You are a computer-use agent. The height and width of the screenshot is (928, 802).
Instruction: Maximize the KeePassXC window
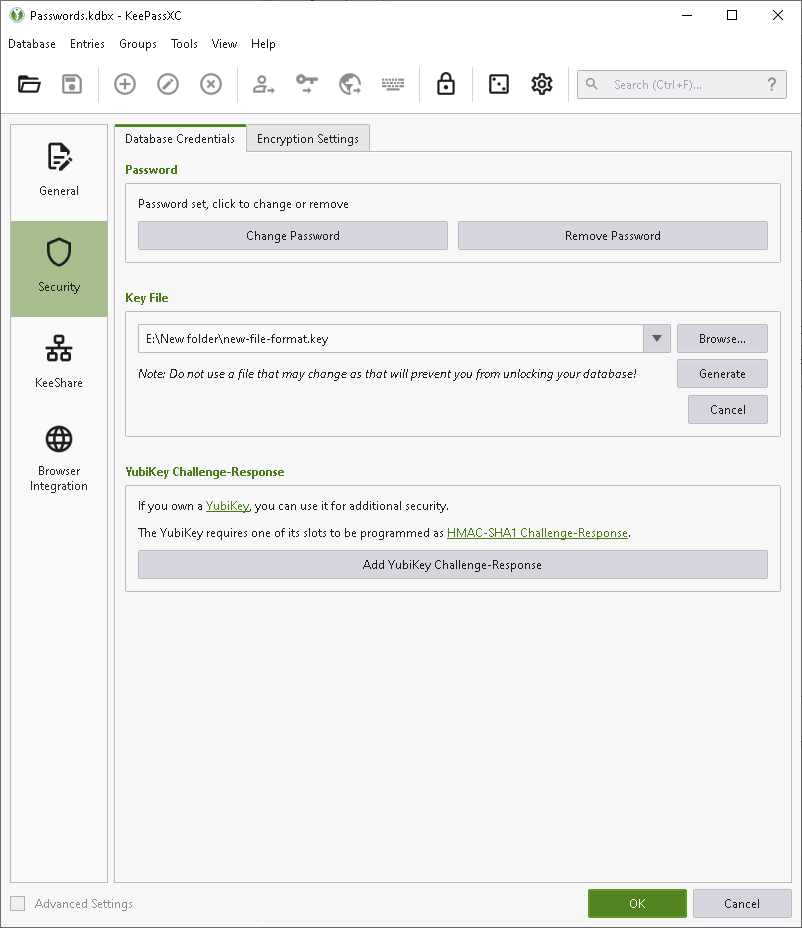pyautogui.click(x=732, y=15)
